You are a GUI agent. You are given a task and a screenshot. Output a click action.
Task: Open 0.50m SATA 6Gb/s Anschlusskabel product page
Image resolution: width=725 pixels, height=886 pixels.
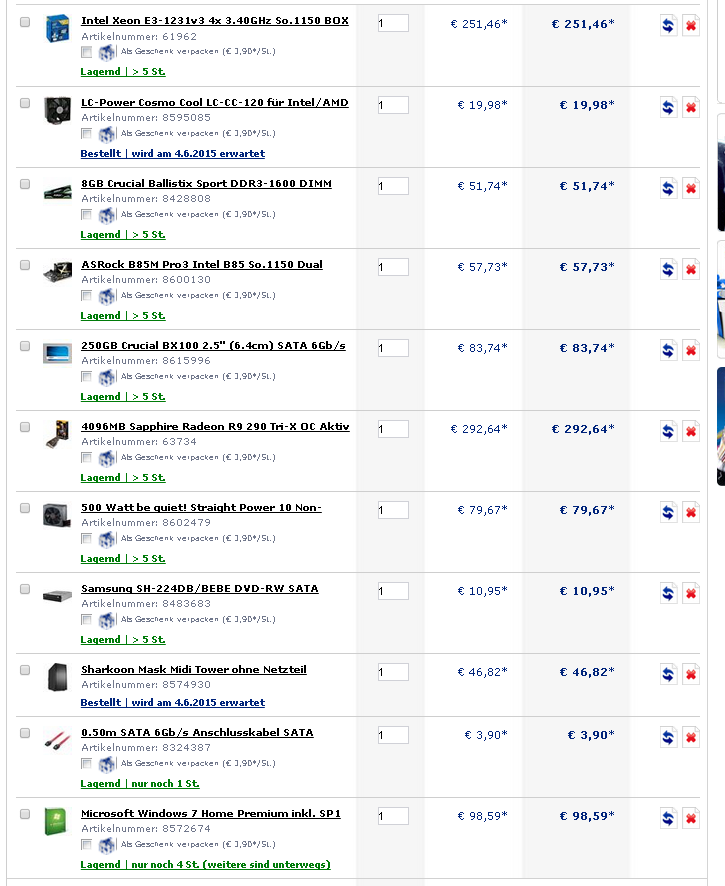pyautogui.click(x=197, y=733)
